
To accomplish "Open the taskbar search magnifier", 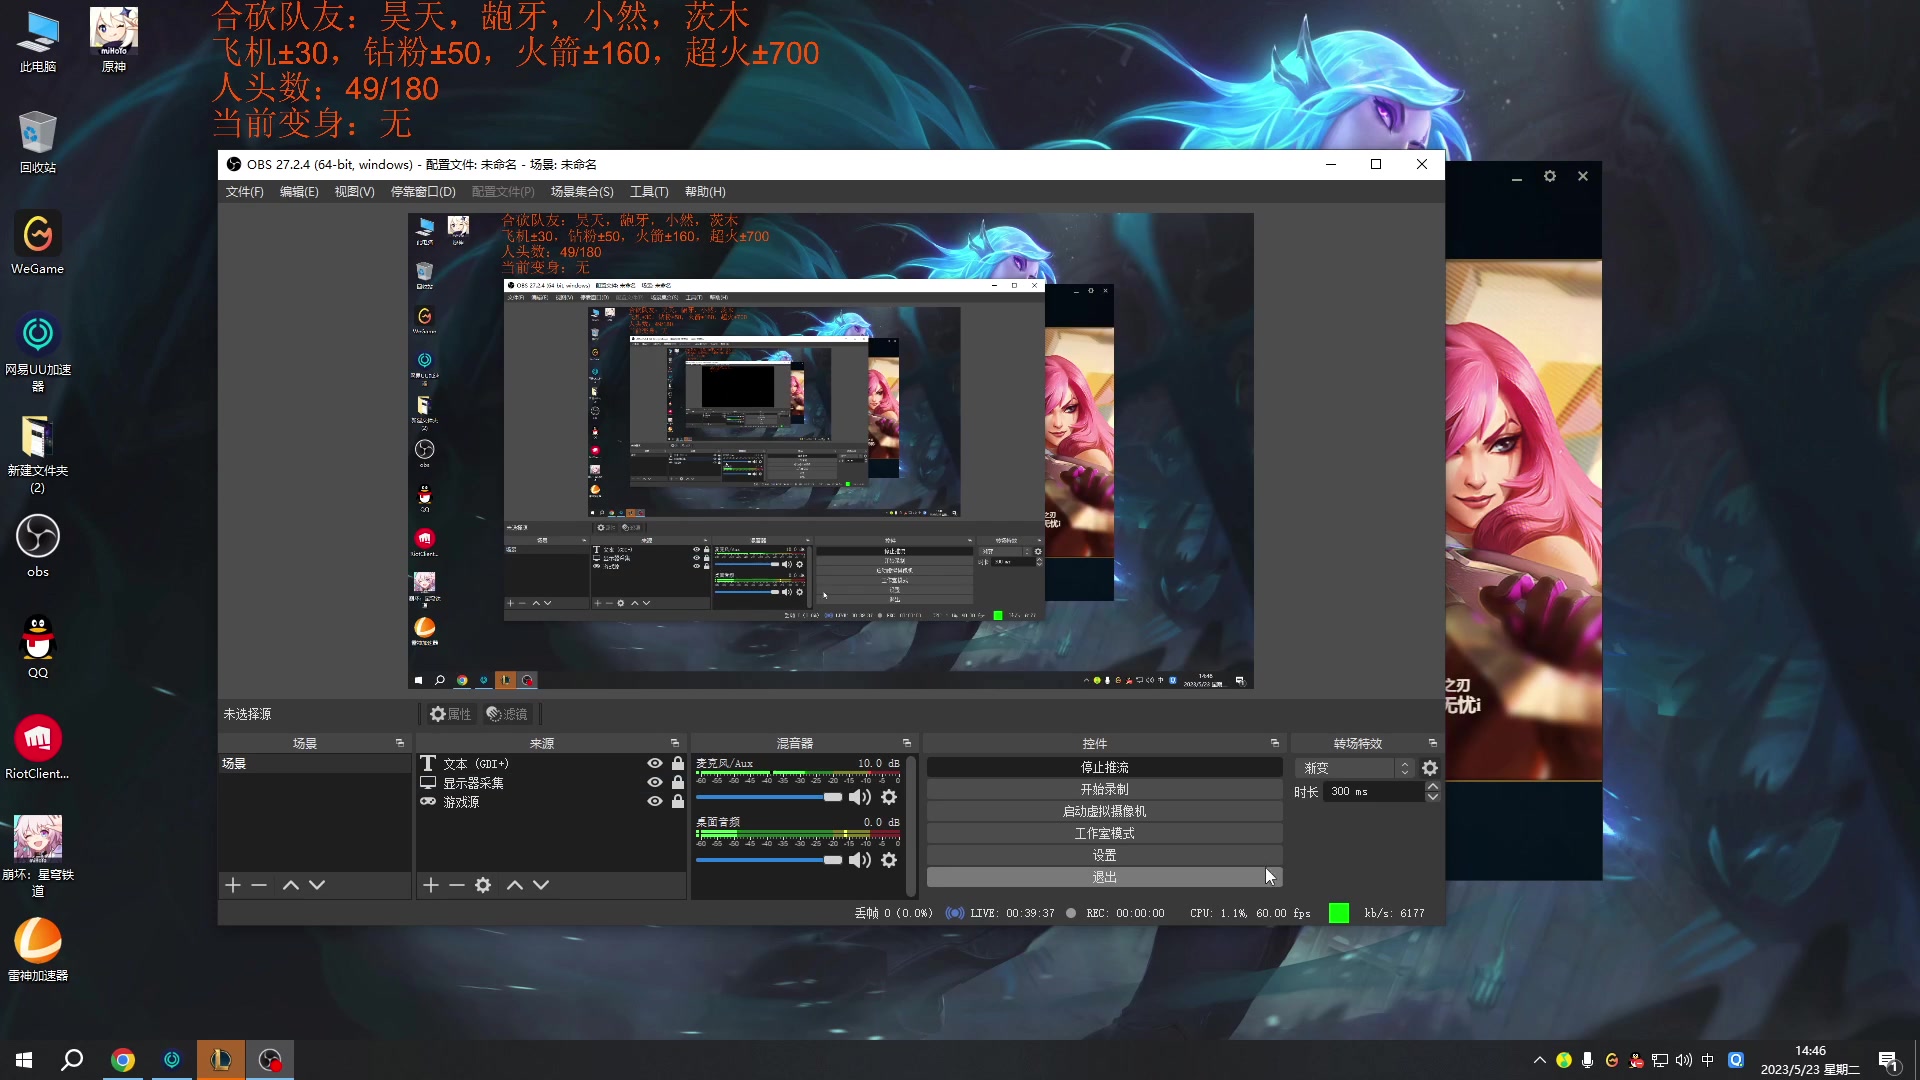I will pyautogui.click(x=72, y=1060).
